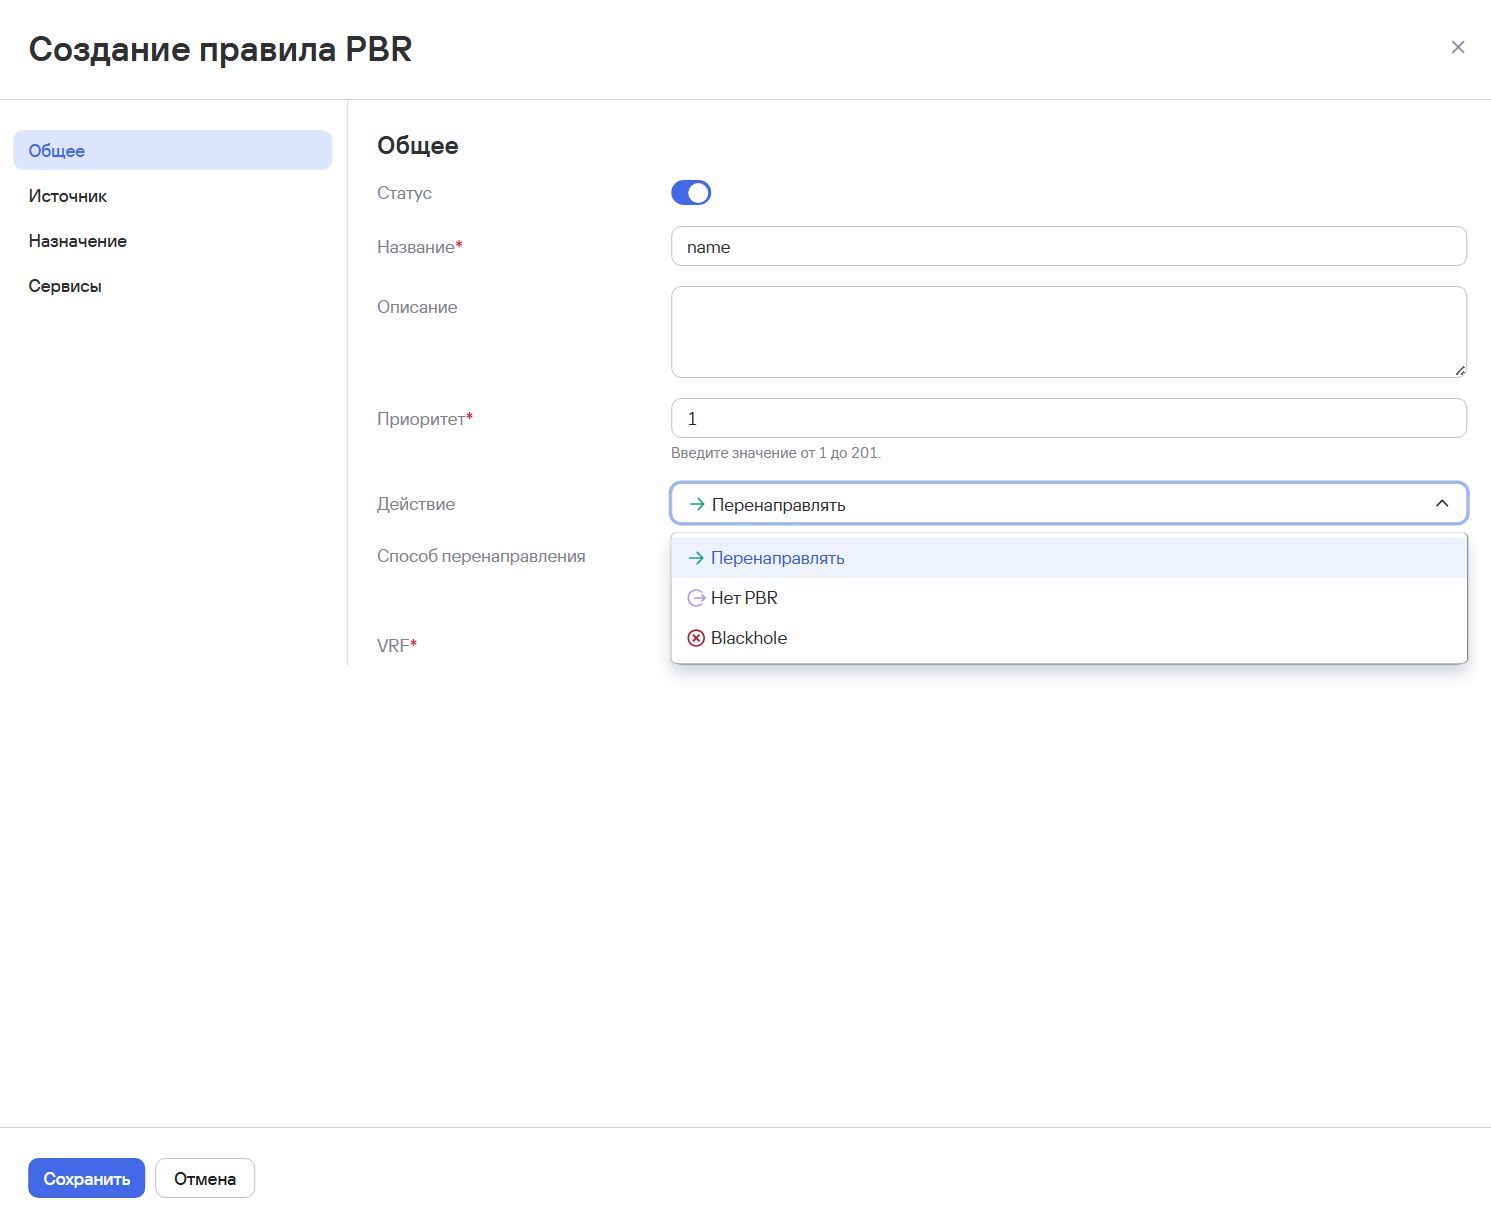Click the Способ перенаправления label
This screenshot has height=1225, width=1491.
[481, 556]
